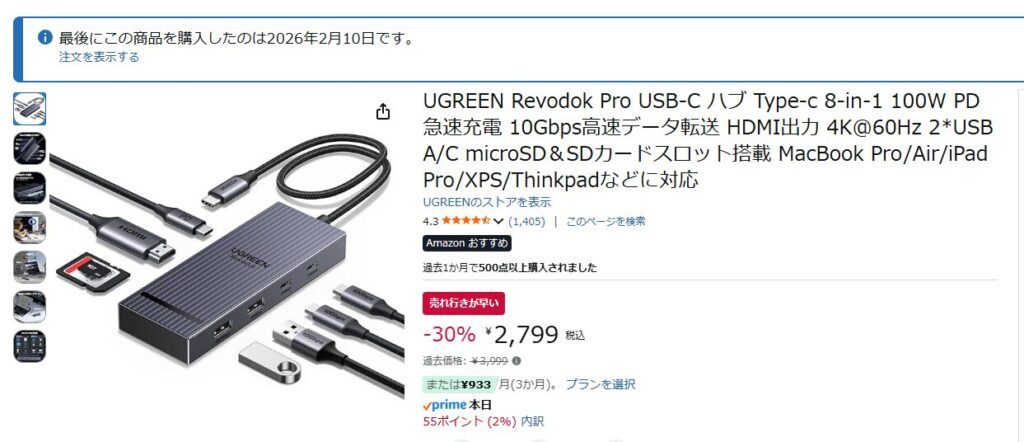This screenshot has height=442, width=1024.
Task: Click info icon next to past price
Action: (517, 360)
